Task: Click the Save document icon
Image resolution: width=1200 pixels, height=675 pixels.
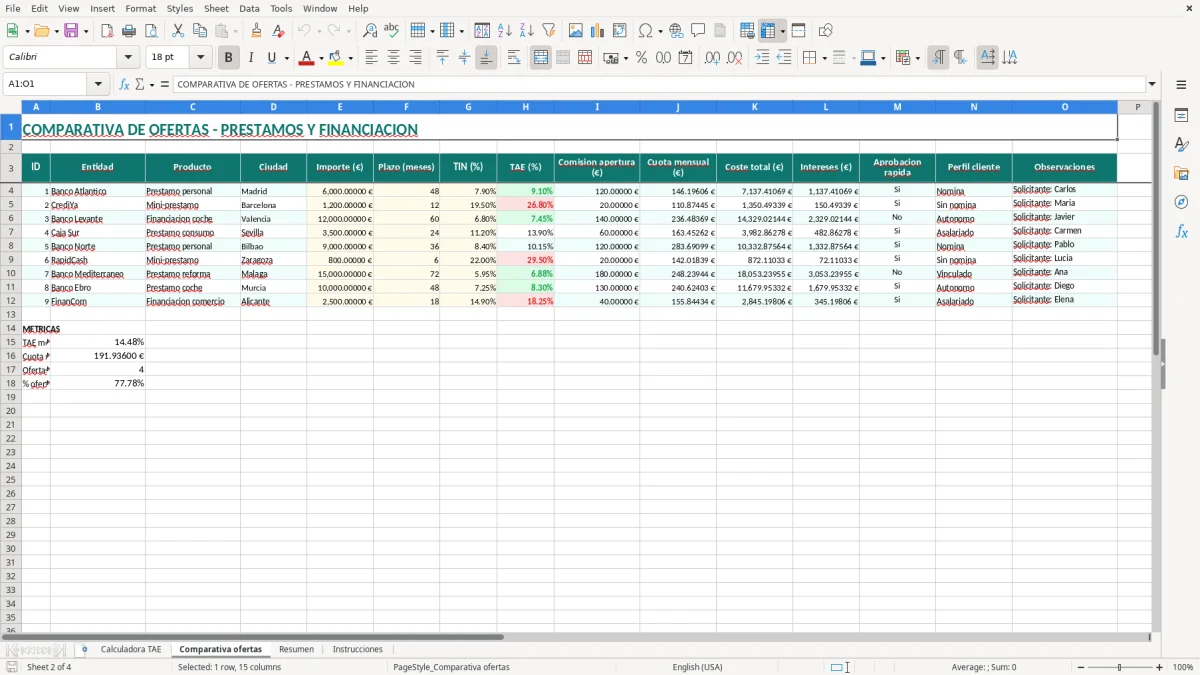Action: 71,31
